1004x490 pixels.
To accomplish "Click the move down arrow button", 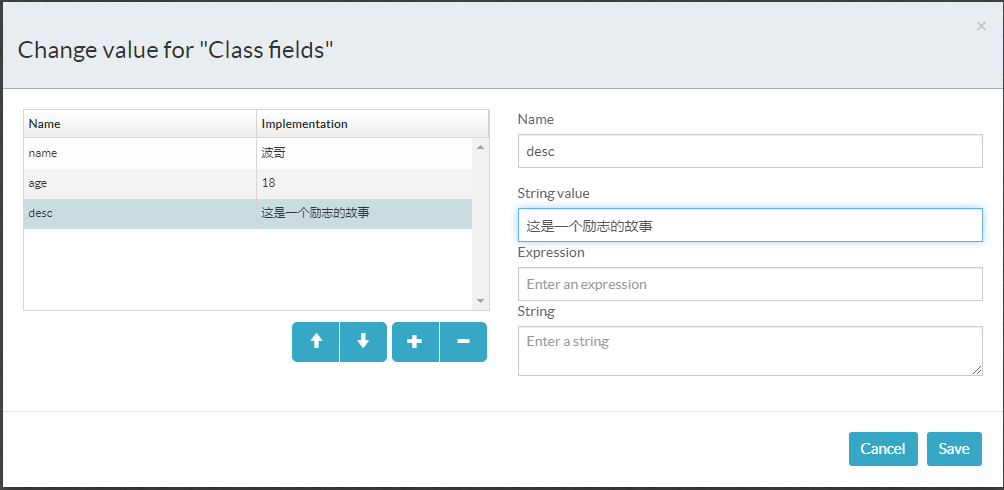I will (363, 341).
